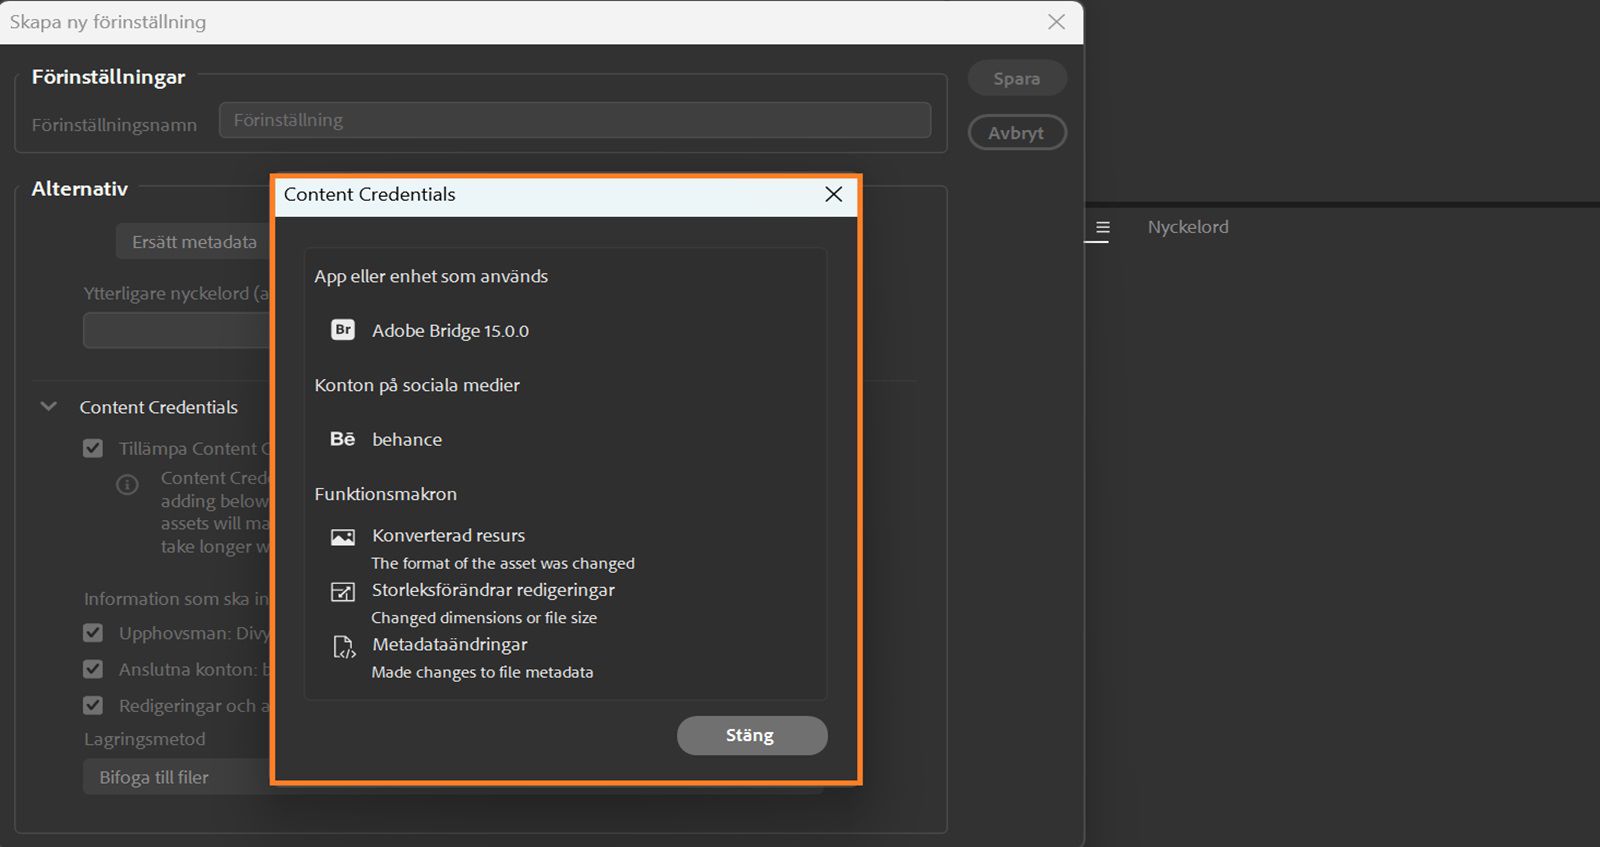Click the Funktionsmakron heading
Image resolution: width=1600 pixels, height=847 pixels.
[385, 494]
